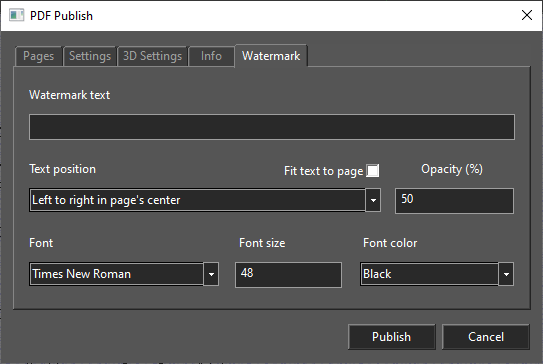Viewport: 543px width, 364px height.
Task: Enable the Fit text to page checkbox
Action: pos(373,171)
